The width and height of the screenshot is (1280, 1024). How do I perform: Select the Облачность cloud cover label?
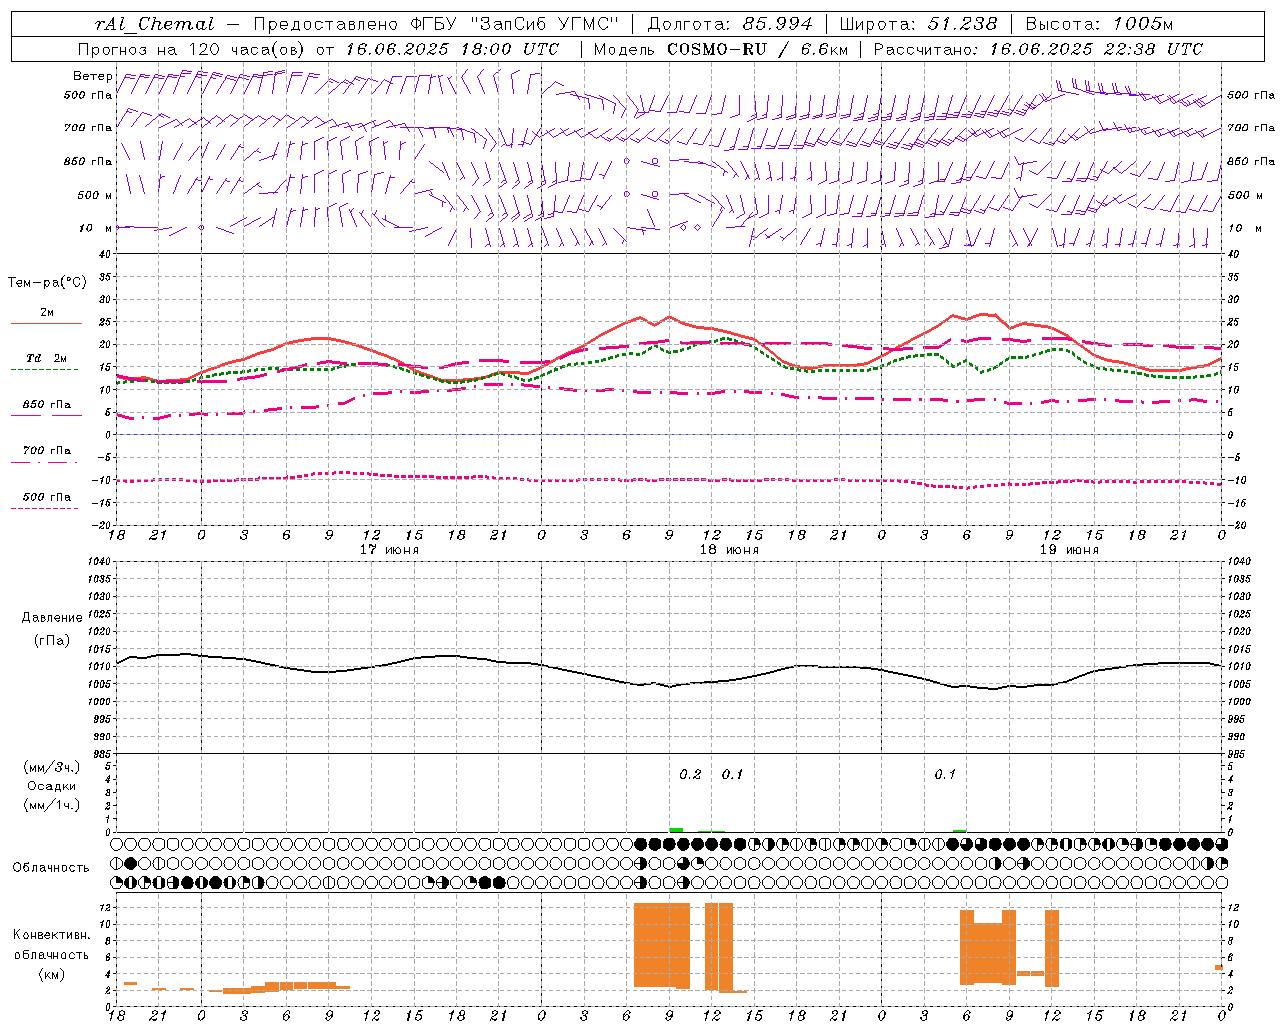(x=51, y=868)
